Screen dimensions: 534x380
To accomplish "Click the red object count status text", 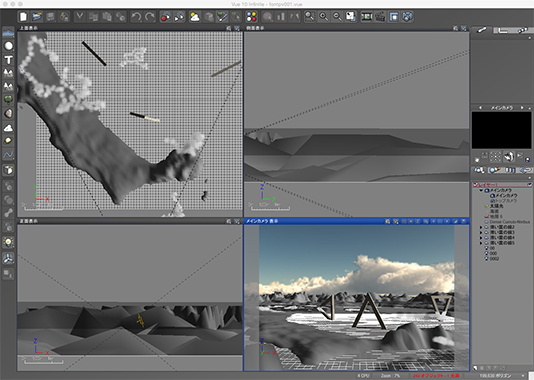I will click(x=436, y=376).
